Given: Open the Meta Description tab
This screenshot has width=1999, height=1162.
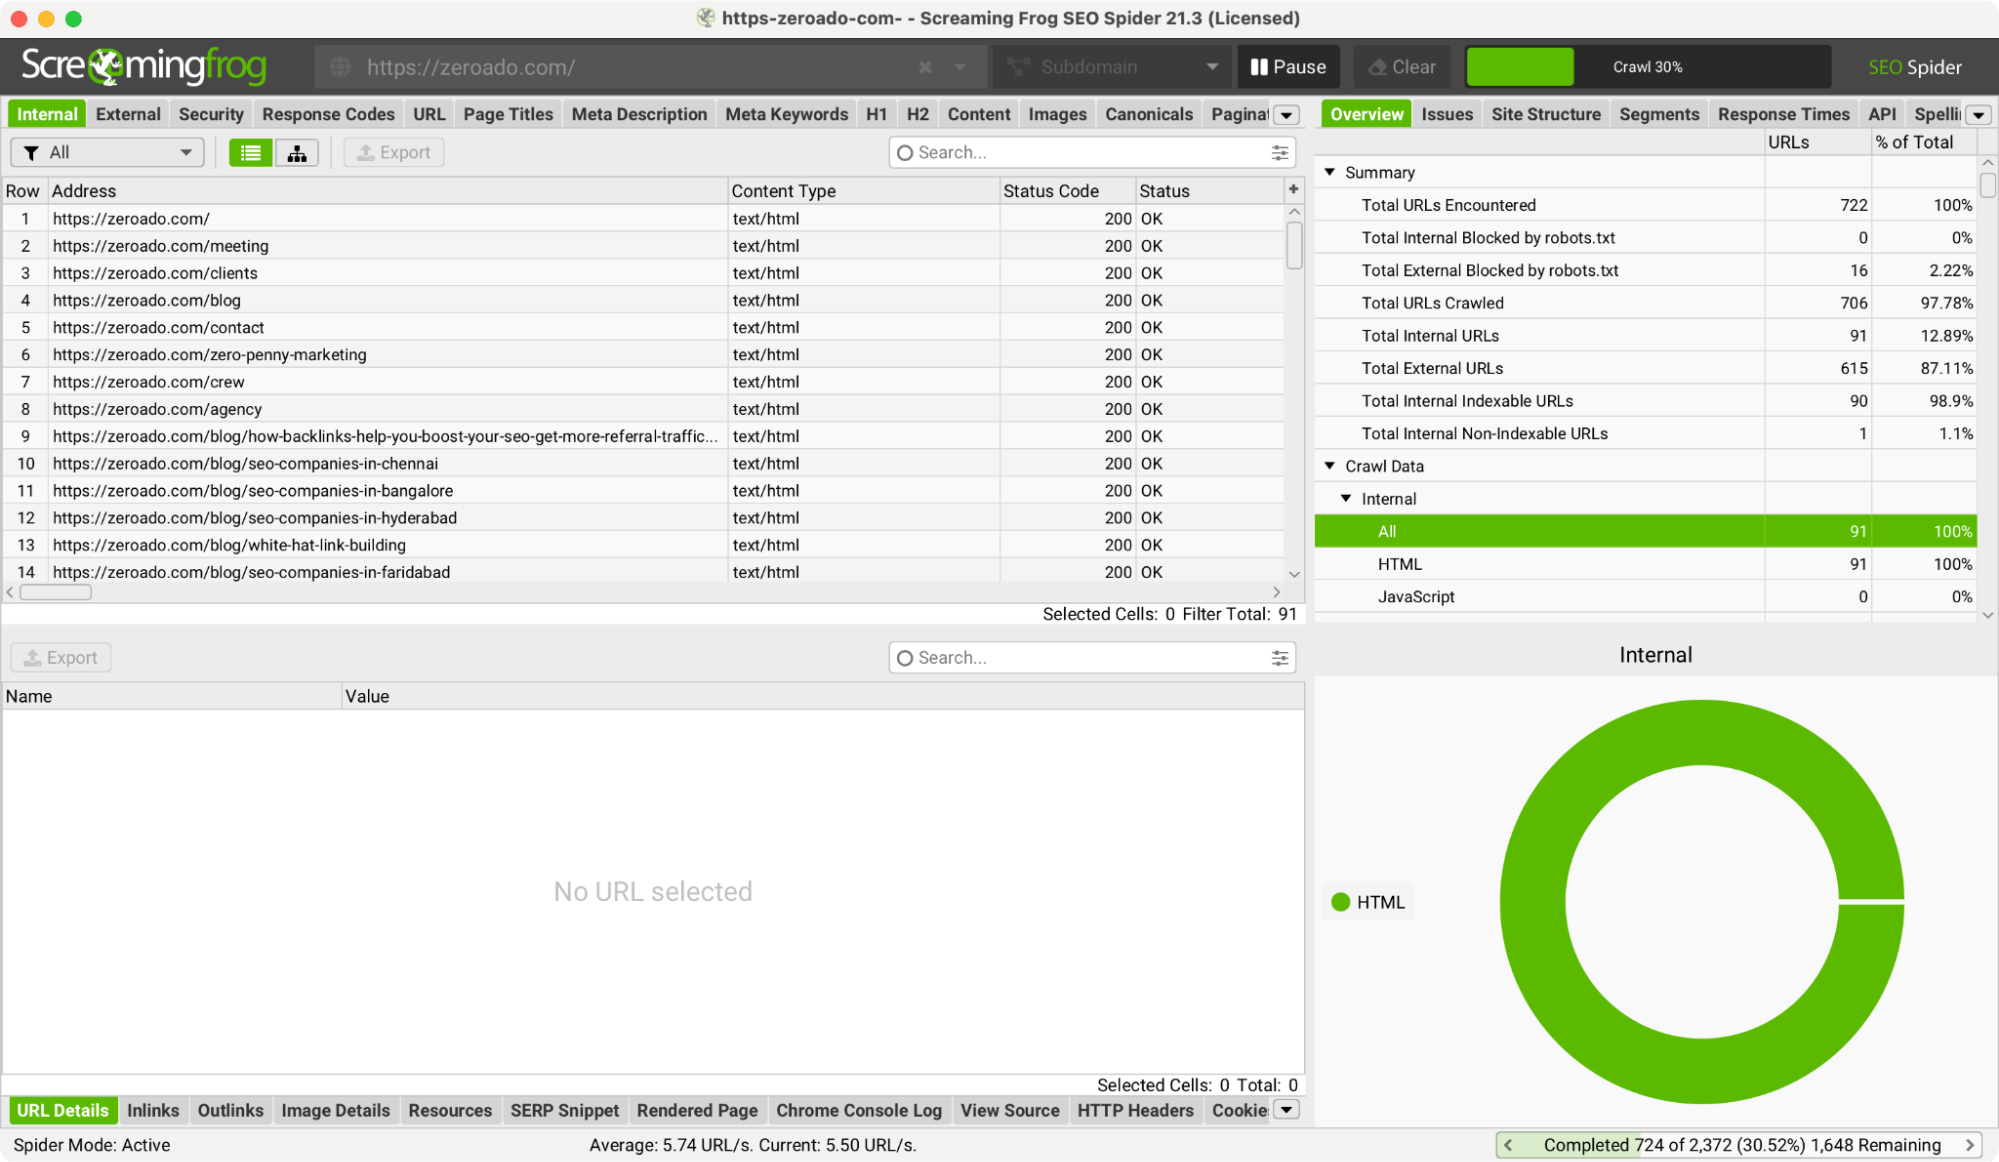Looking at the screenshot, I should 639,114.
